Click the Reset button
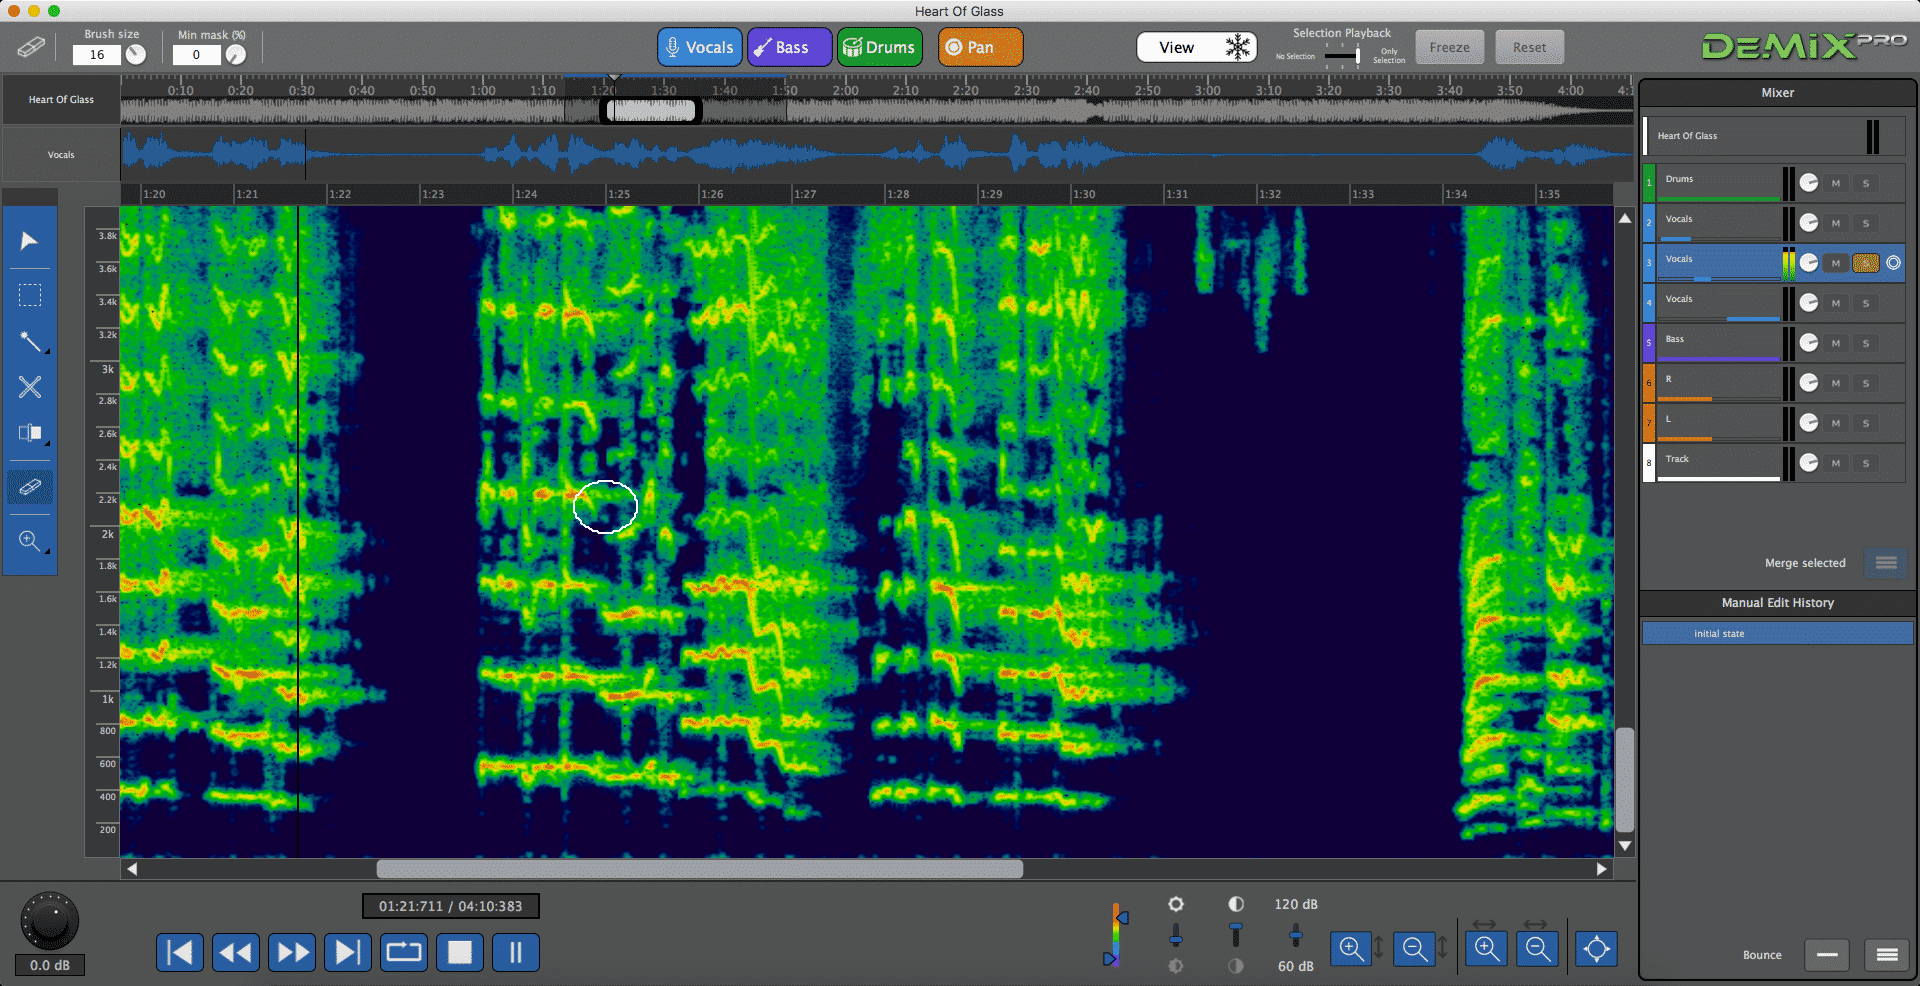The height and width of the screenshot is (986, 1920). (1529, 46)
